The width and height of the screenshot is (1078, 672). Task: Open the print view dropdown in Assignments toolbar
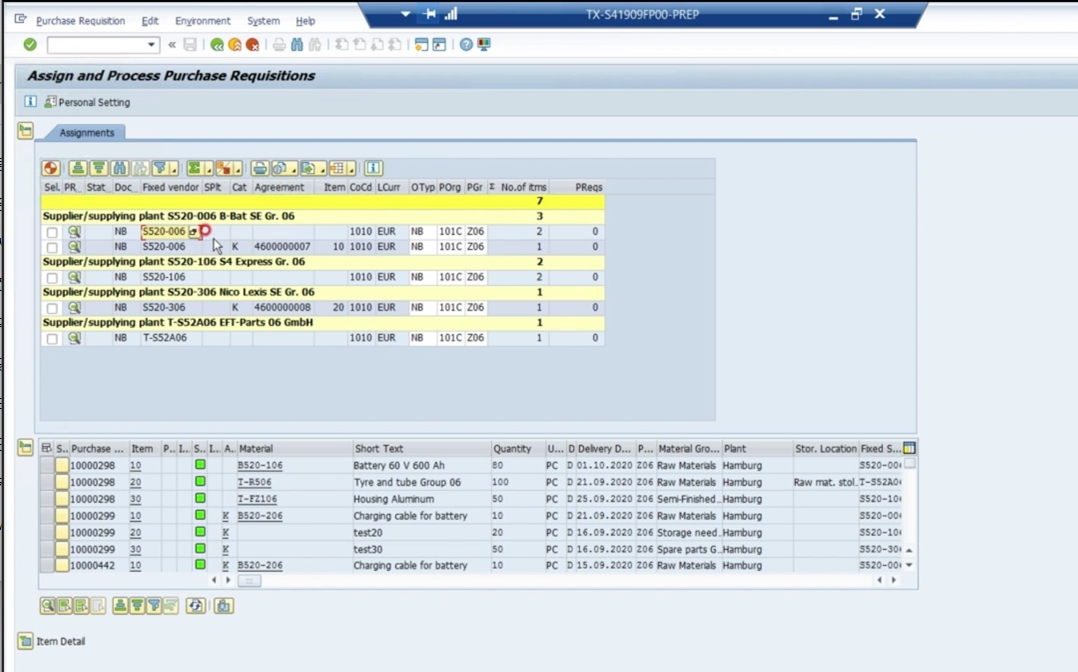click(x=294, y=169)
